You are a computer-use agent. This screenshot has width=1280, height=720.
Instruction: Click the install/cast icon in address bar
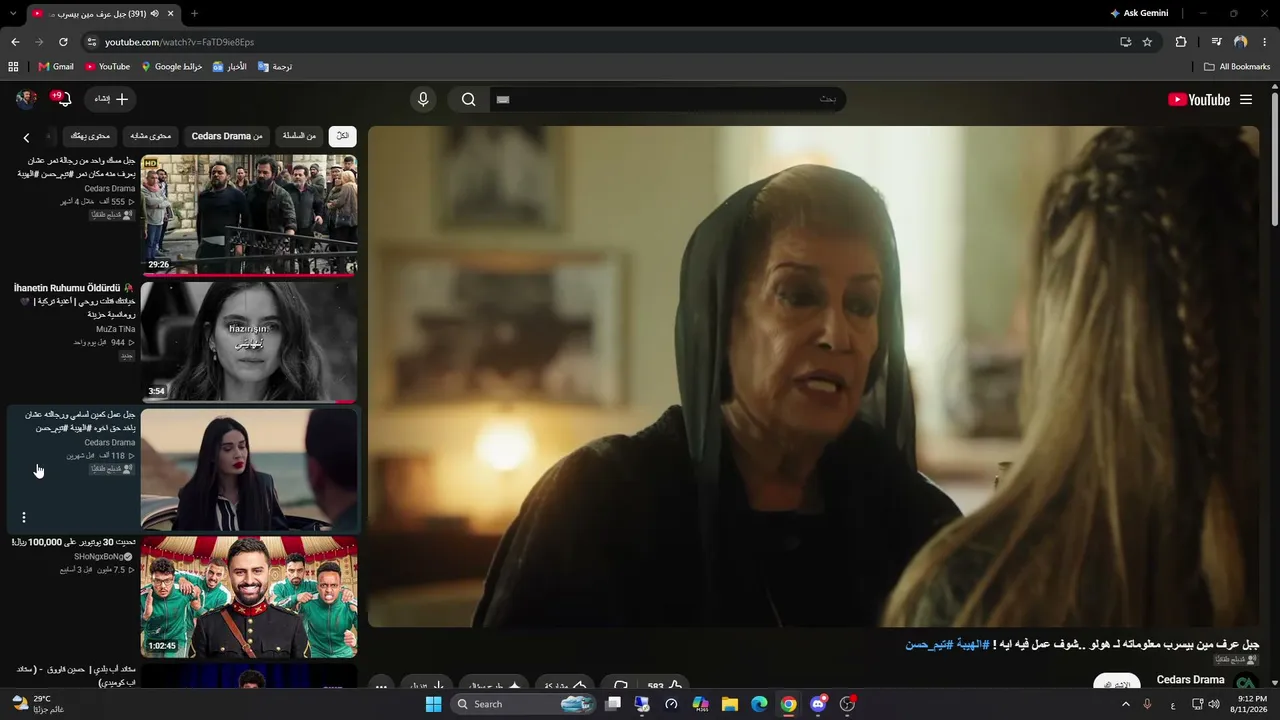(1125, 42)
